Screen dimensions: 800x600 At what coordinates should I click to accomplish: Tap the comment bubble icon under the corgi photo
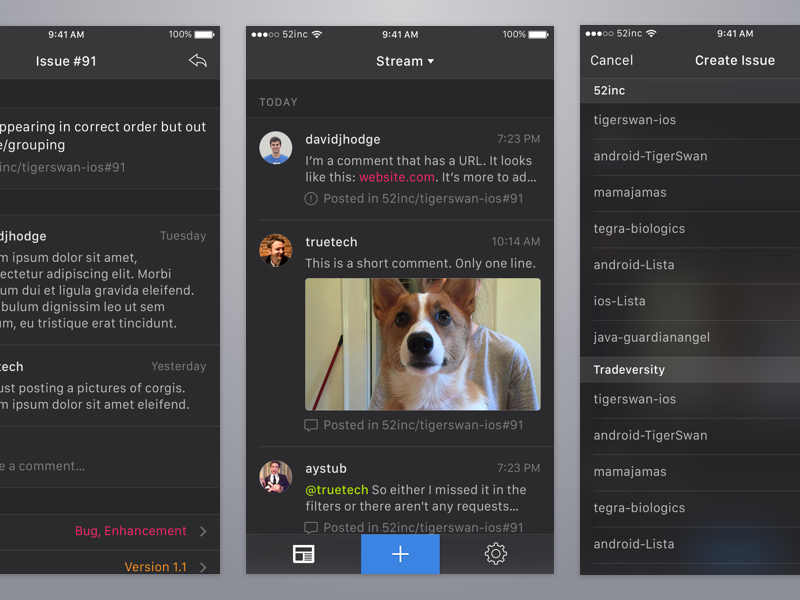311,425
